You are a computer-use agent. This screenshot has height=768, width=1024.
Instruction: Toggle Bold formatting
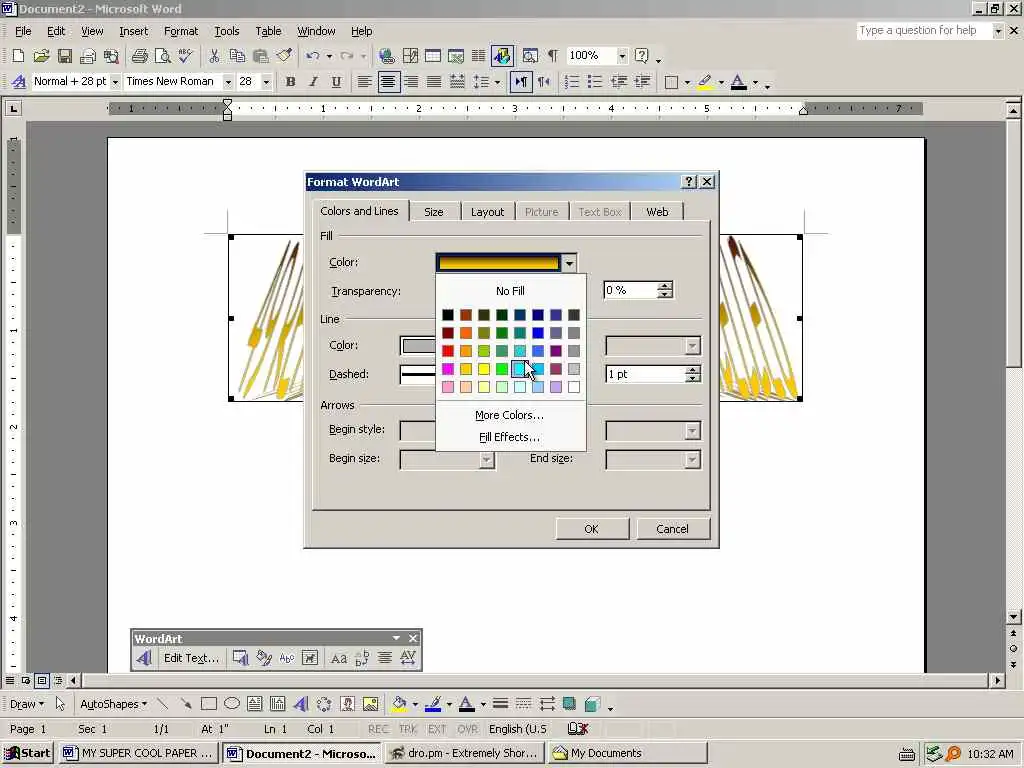point(291,82)
